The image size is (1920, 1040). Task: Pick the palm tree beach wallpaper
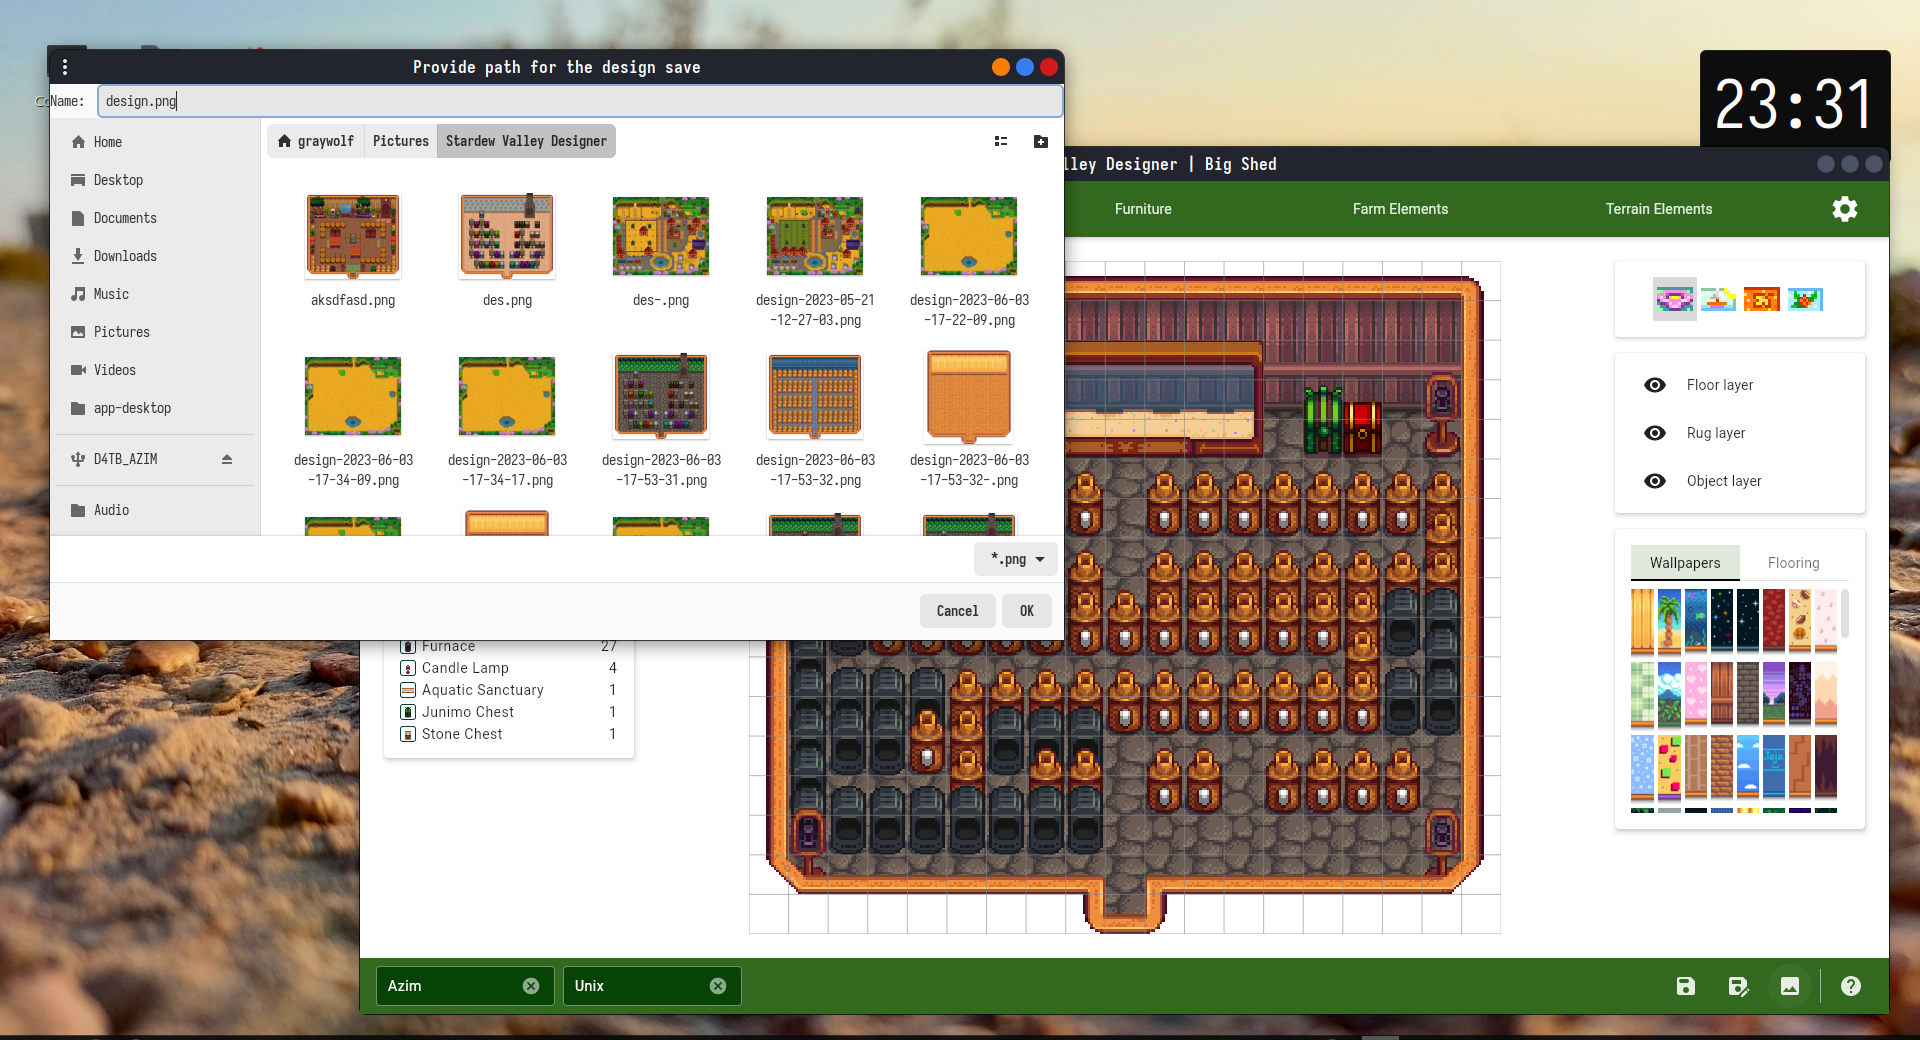point(1669,621)
